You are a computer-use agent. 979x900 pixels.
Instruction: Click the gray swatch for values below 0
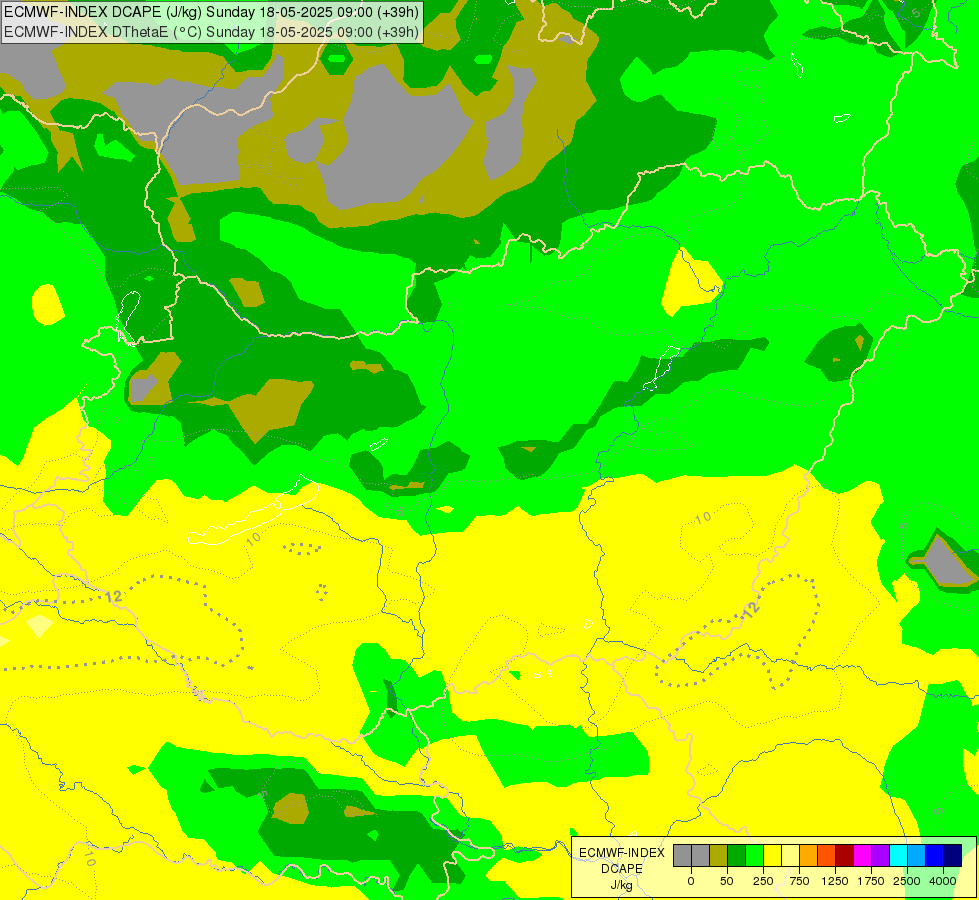point(682,856)
